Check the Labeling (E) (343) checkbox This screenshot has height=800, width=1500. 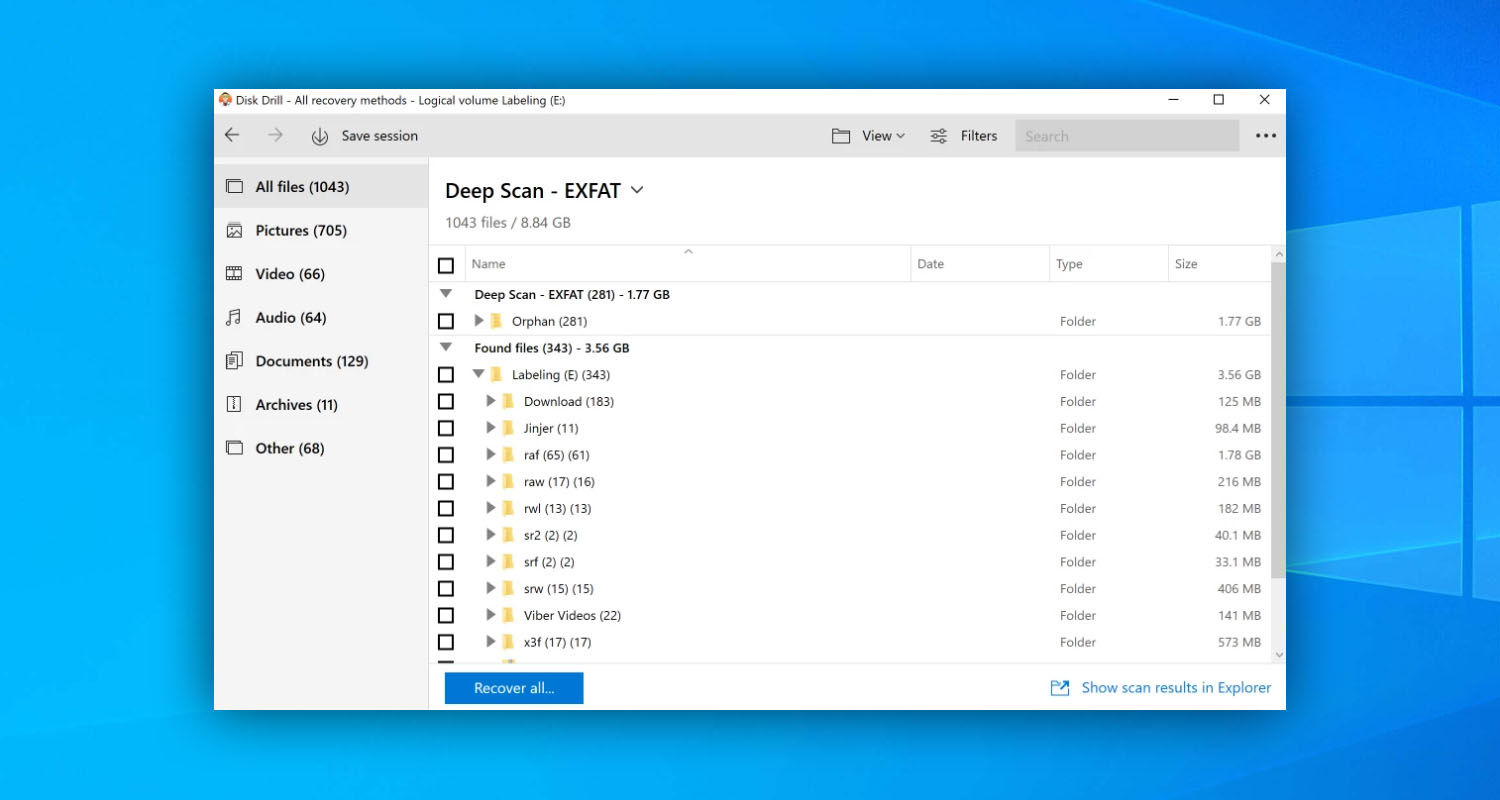446,375
